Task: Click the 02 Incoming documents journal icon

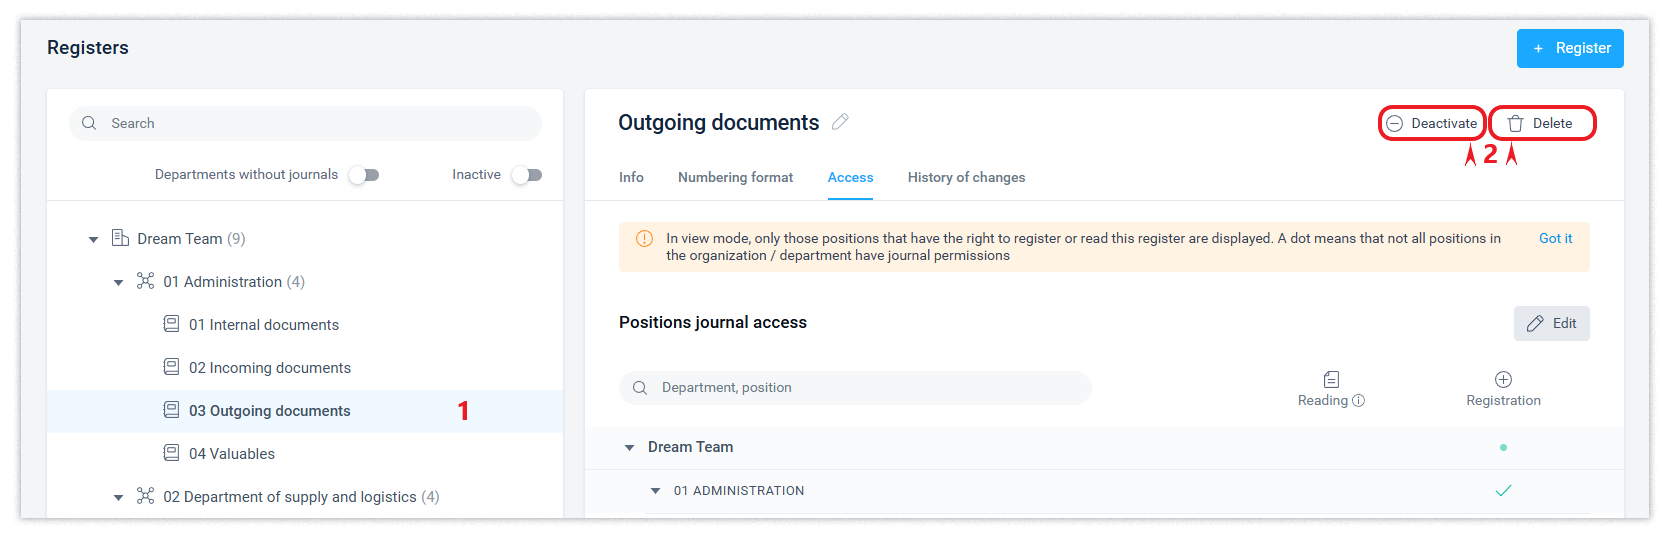Action: pyautogui.click(x=171, y=367)
